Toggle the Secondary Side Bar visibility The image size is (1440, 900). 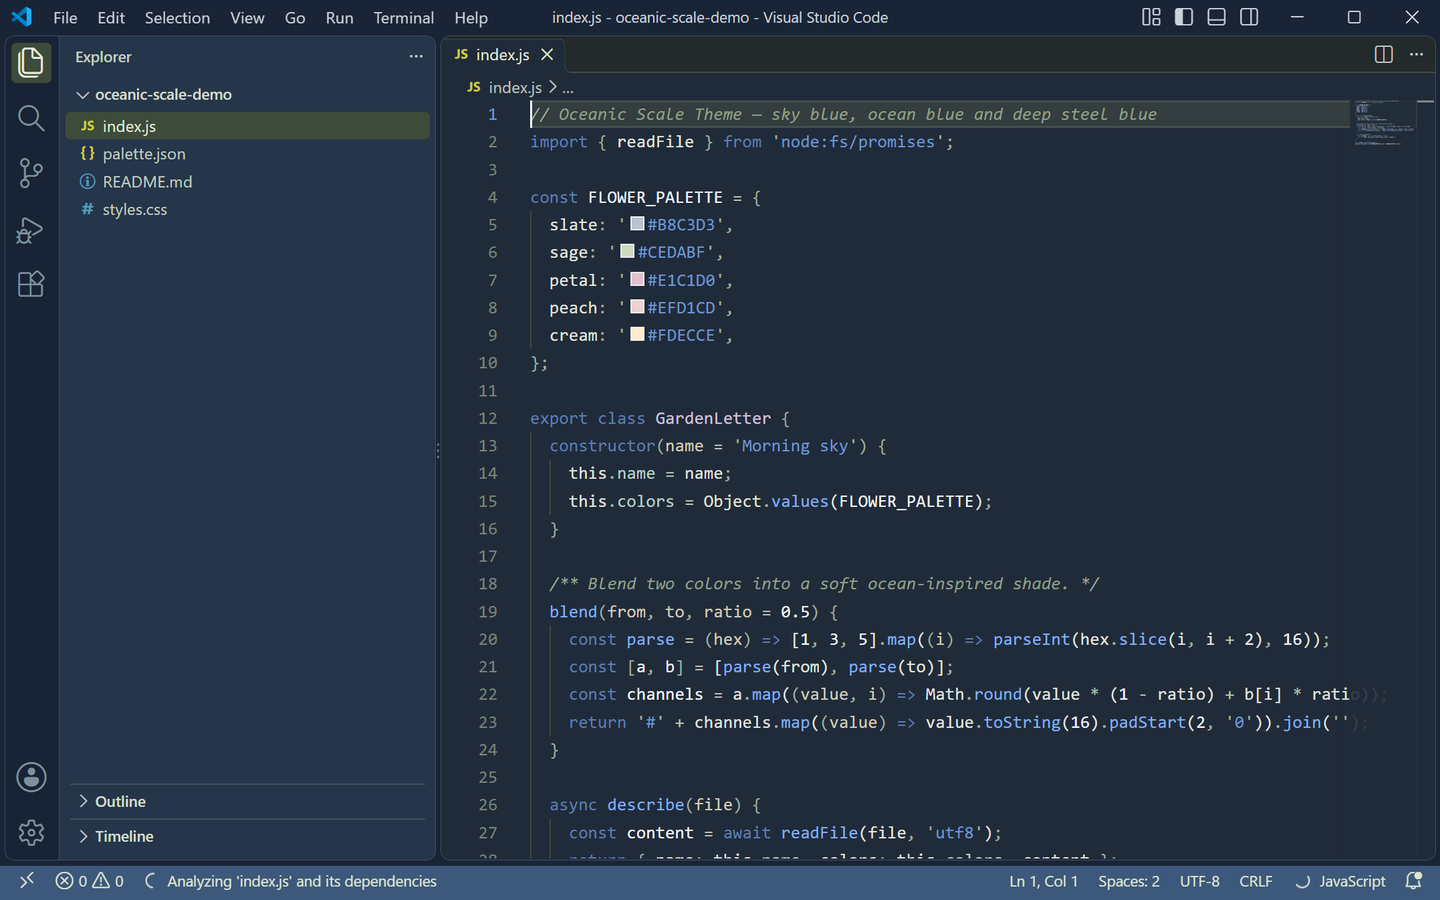pyautogui.click(x=1249, y=17)
